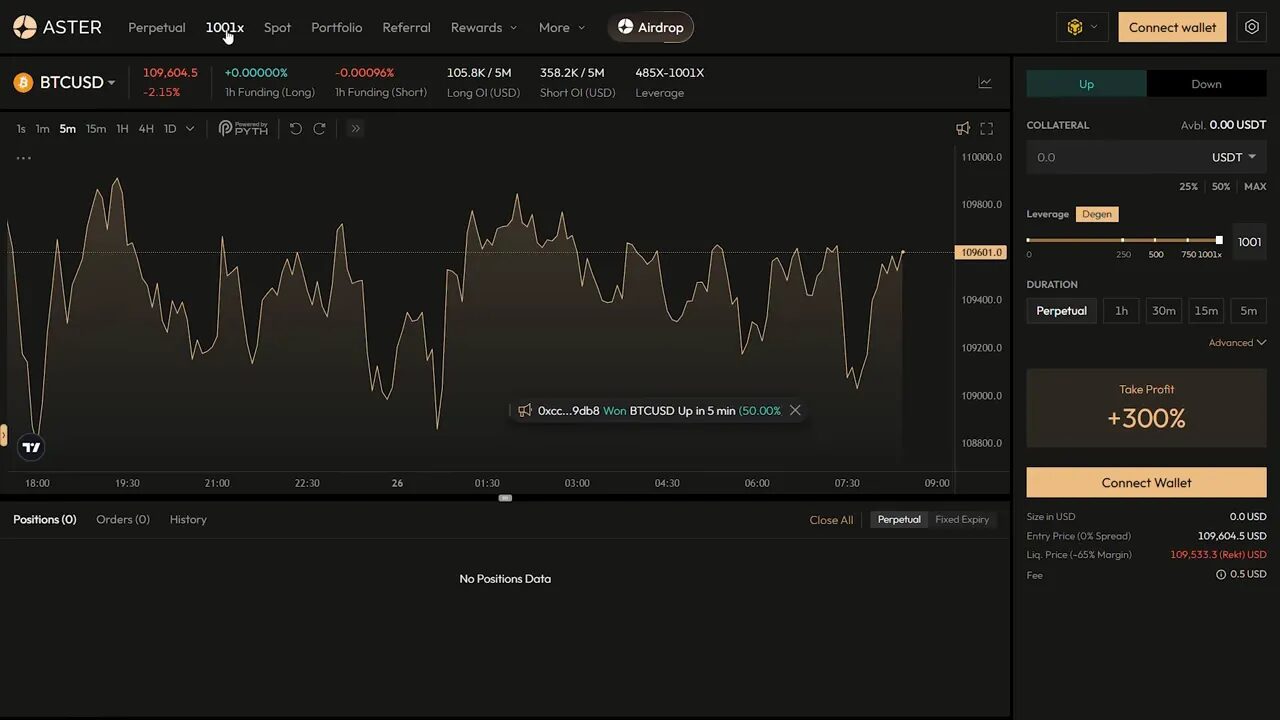
Task: Dismiss the BTCUSD win notification with its X
Action: tap(795, 410)
